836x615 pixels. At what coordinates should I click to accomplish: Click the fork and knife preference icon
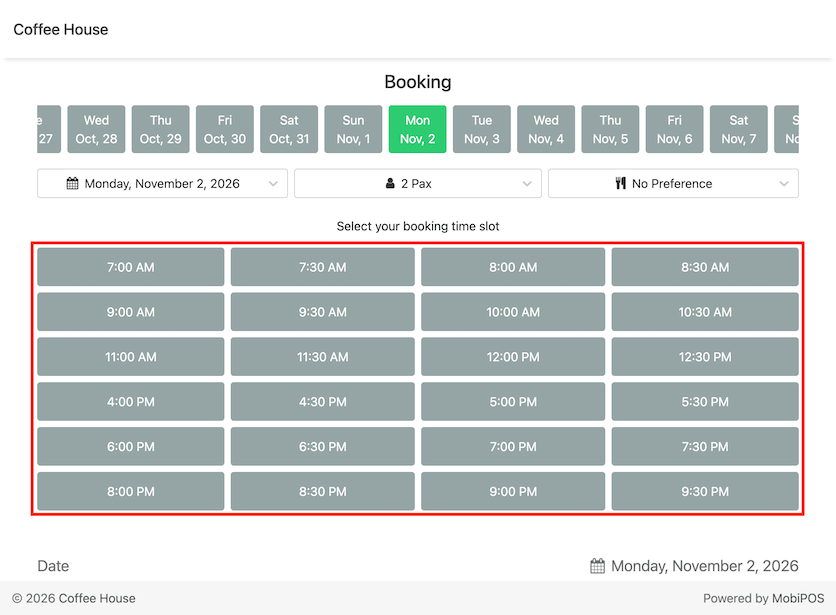(x=621, y=183)
